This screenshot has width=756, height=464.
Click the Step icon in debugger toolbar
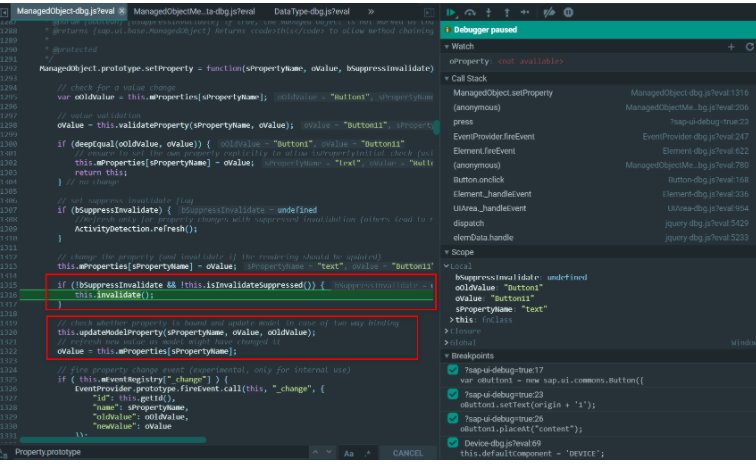click(x=525, y=13)
